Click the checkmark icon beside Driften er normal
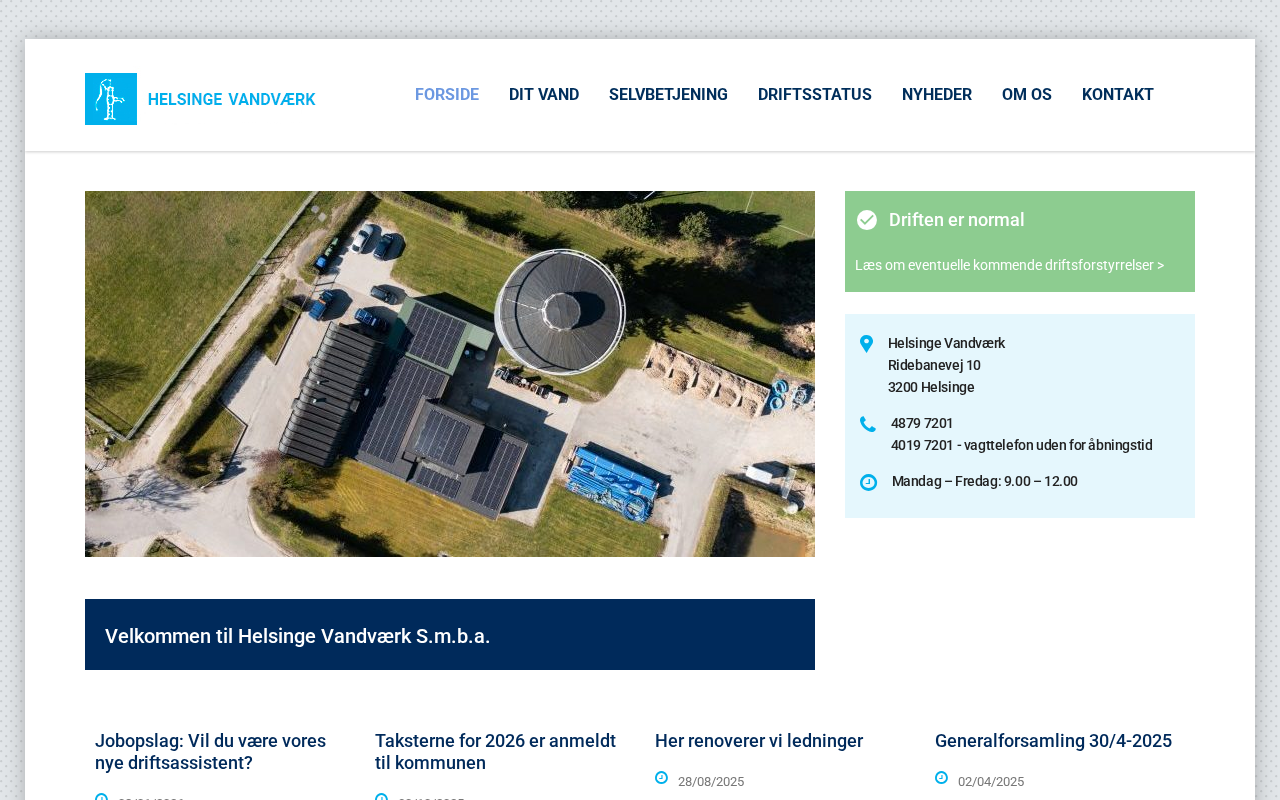 tap(867, 220)
